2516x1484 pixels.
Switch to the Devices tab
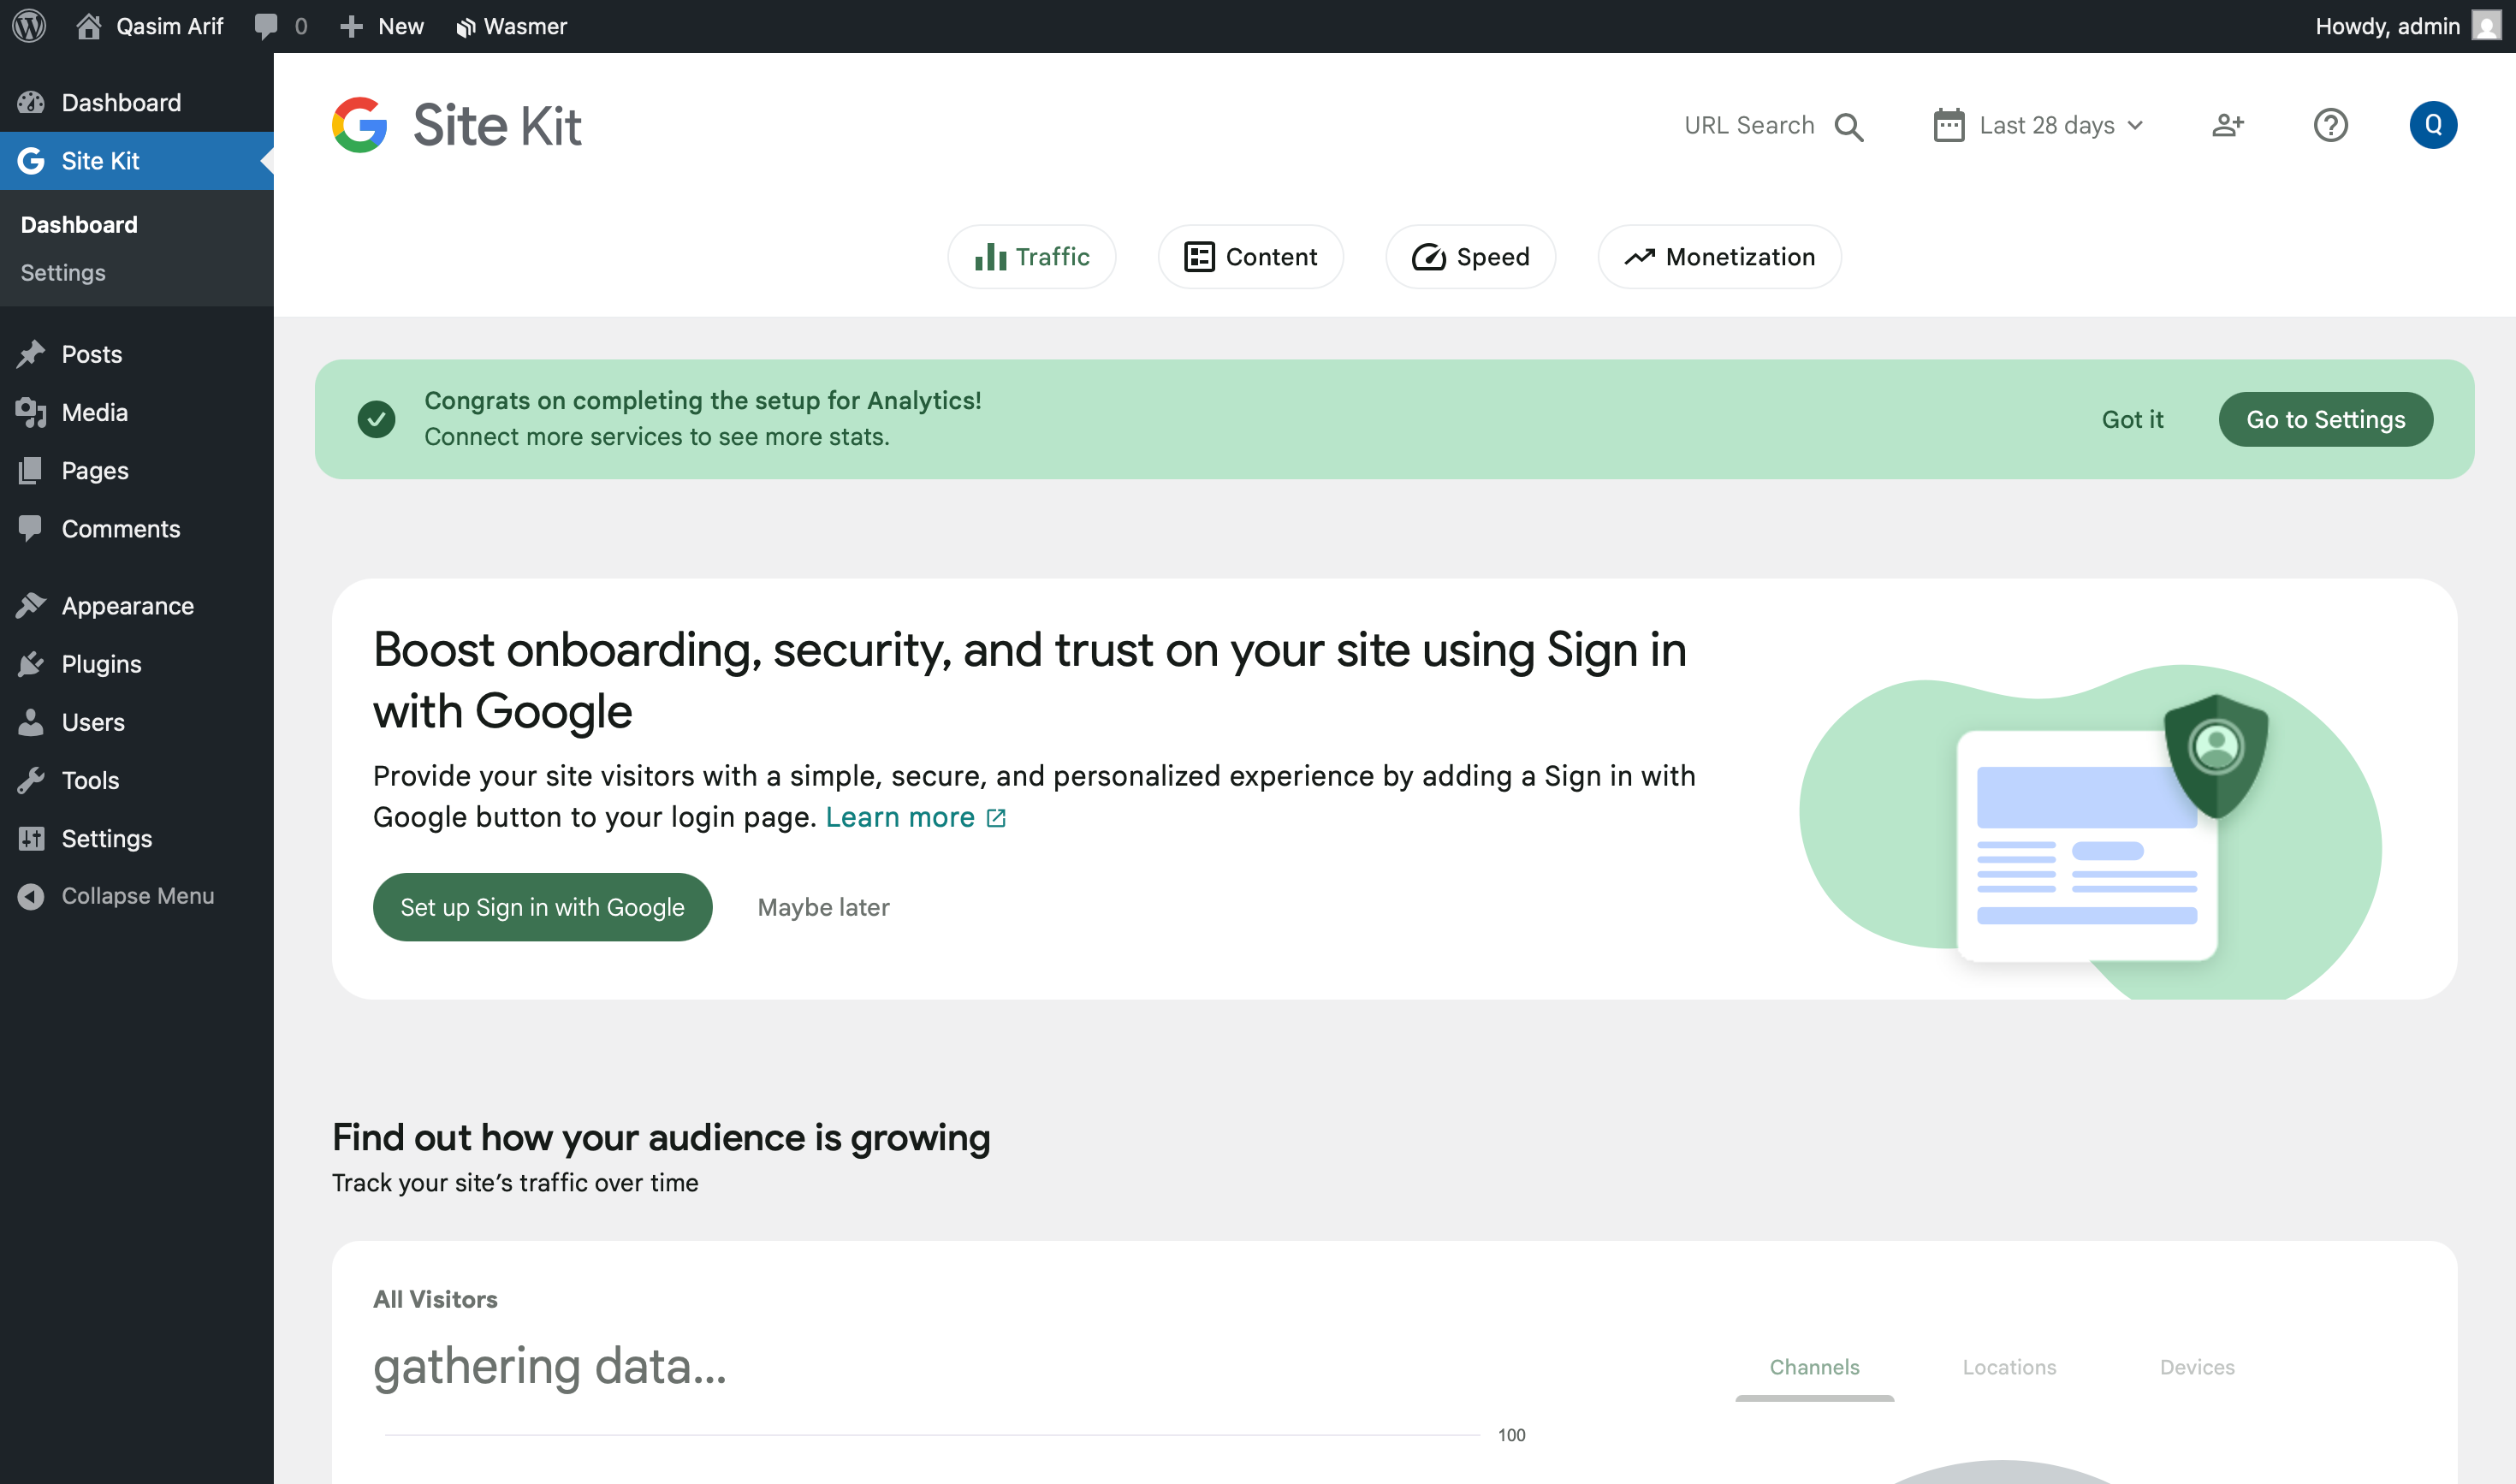(x=2197, y=1367)
